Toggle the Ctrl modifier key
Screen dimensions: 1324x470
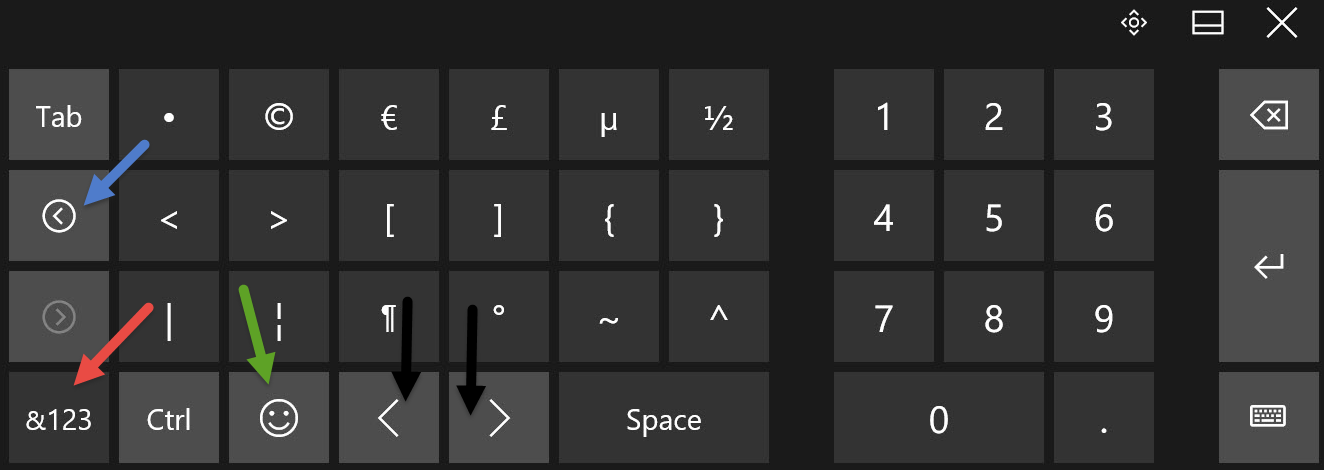169,418
